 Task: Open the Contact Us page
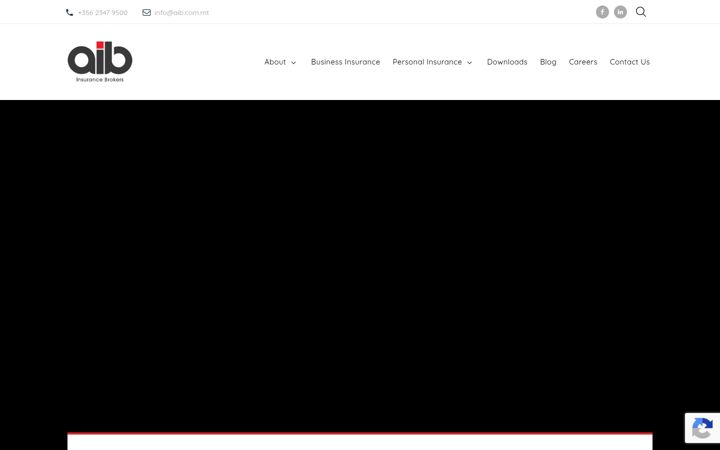[x=630, y=62]
